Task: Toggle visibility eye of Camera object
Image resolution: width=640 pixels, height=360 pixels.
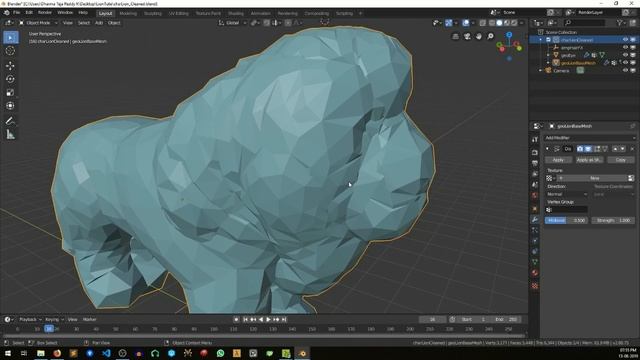Action: 625,71
